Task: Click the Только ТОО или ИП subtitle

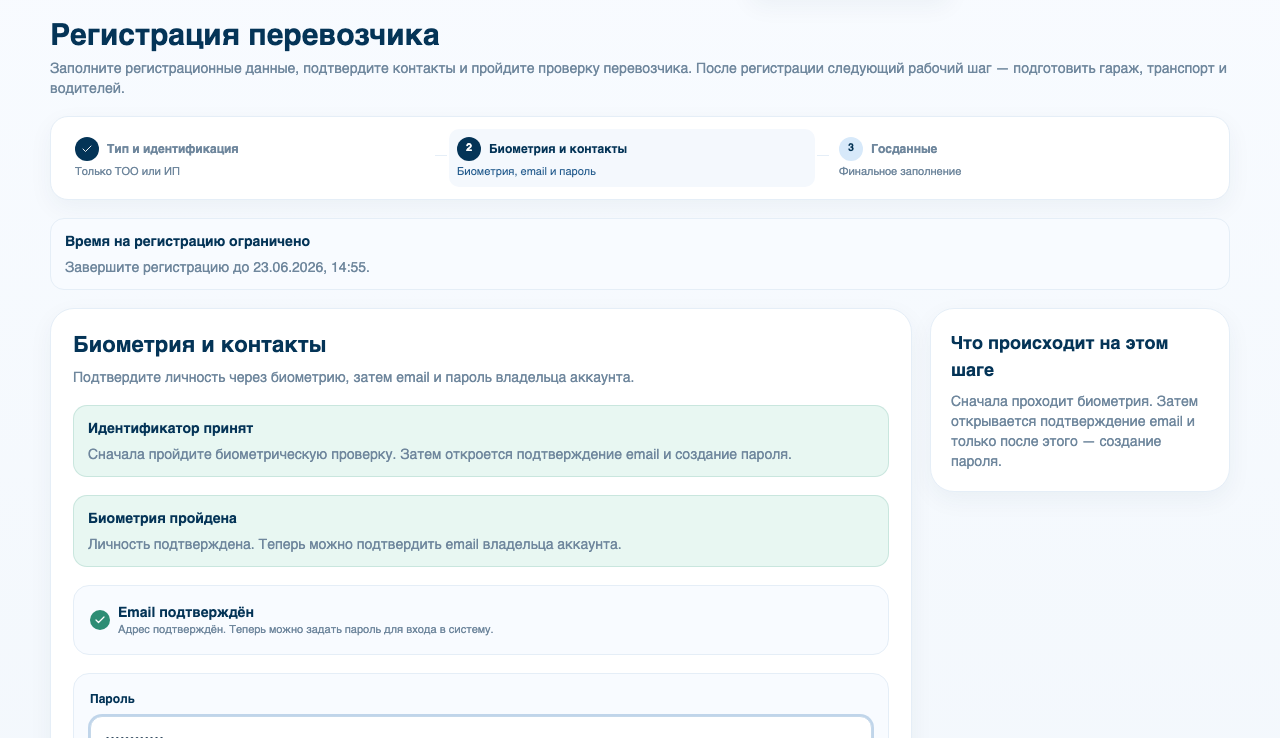Action: [x=127, y=171]
